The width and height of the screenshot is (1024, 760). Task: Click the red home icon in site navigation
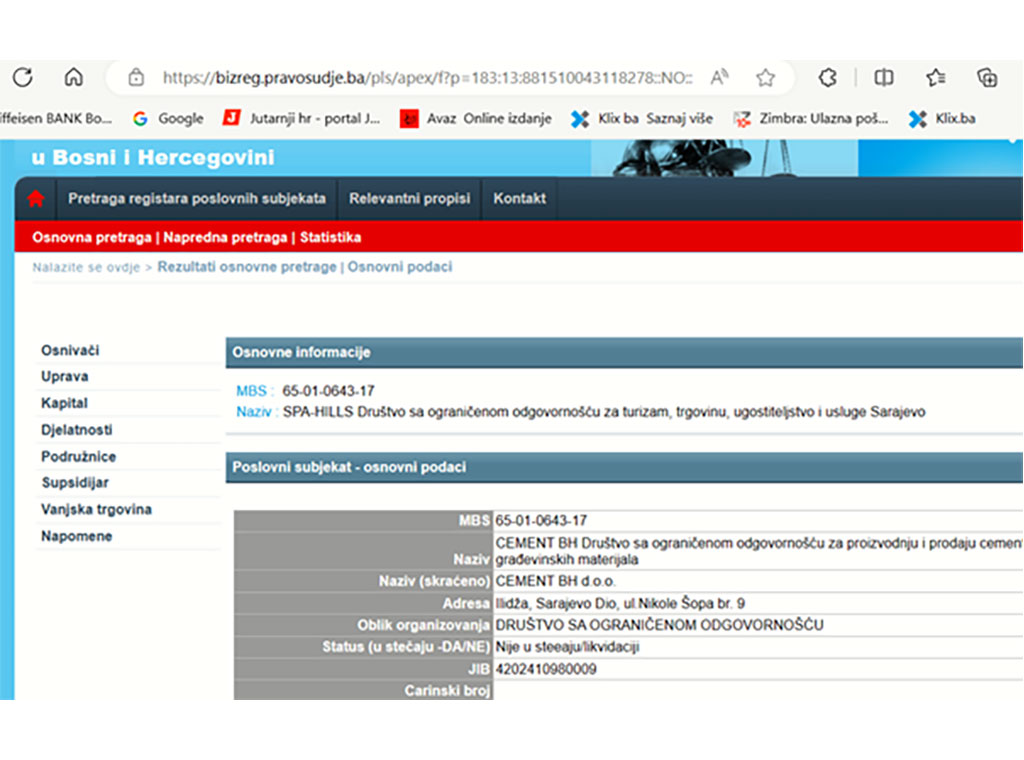[36, 199]
